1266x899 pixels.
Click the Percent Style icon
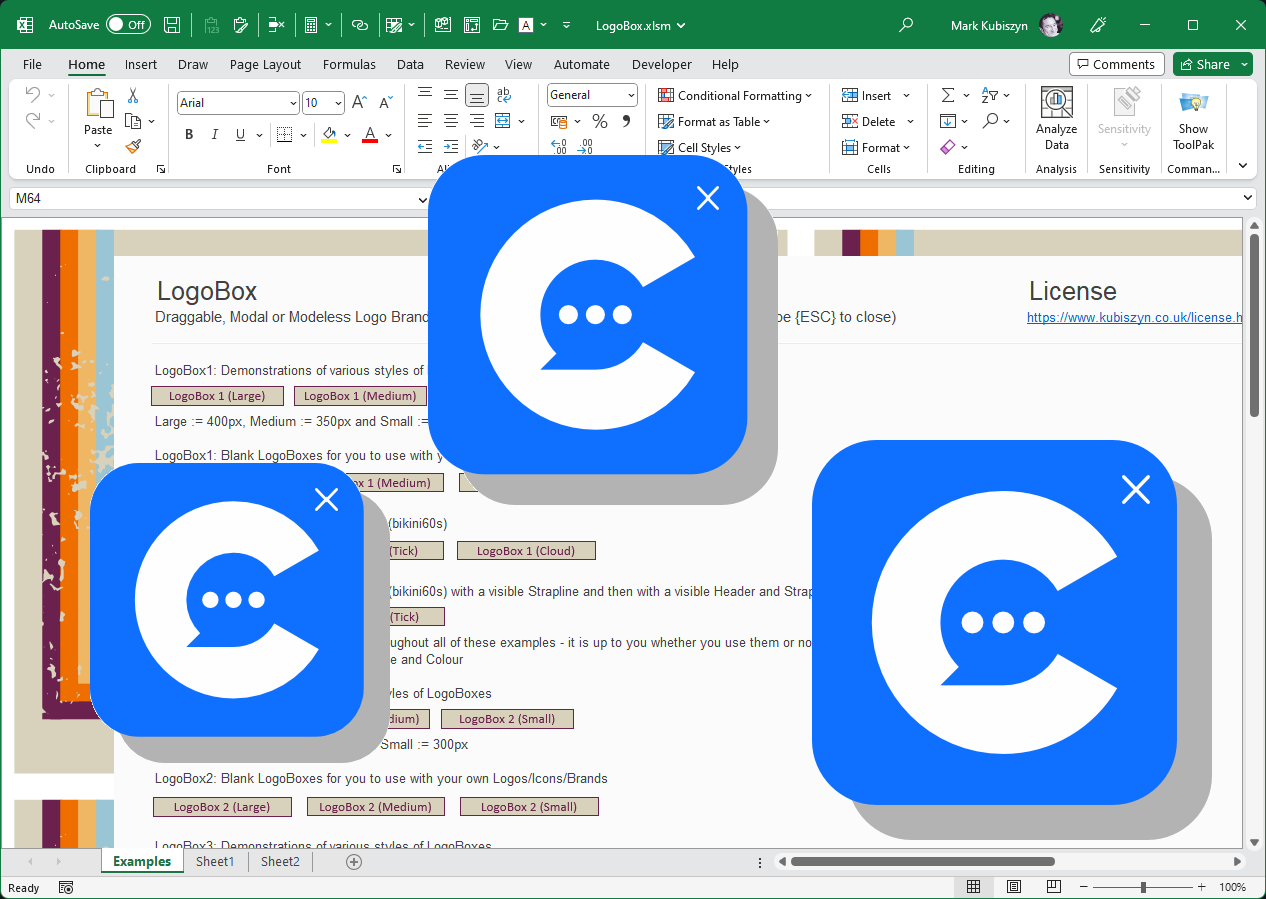click(600, 121)
